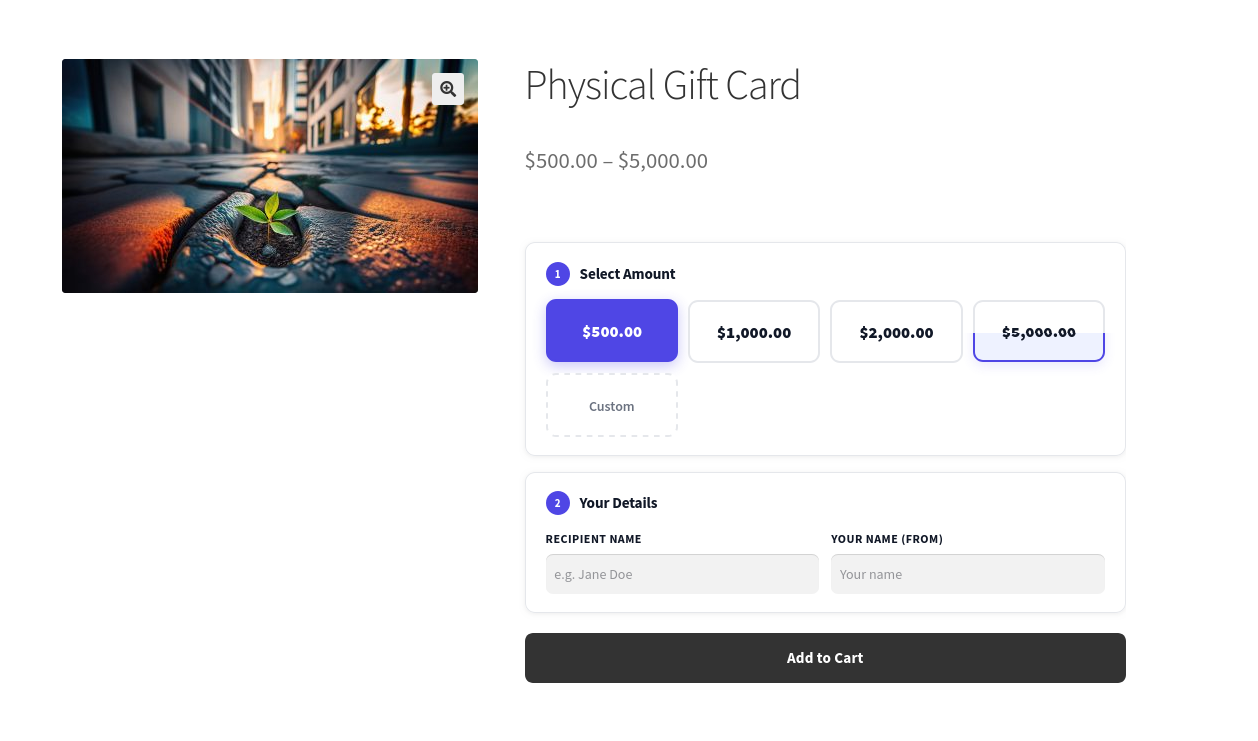Click the Your Details heading

618,503
